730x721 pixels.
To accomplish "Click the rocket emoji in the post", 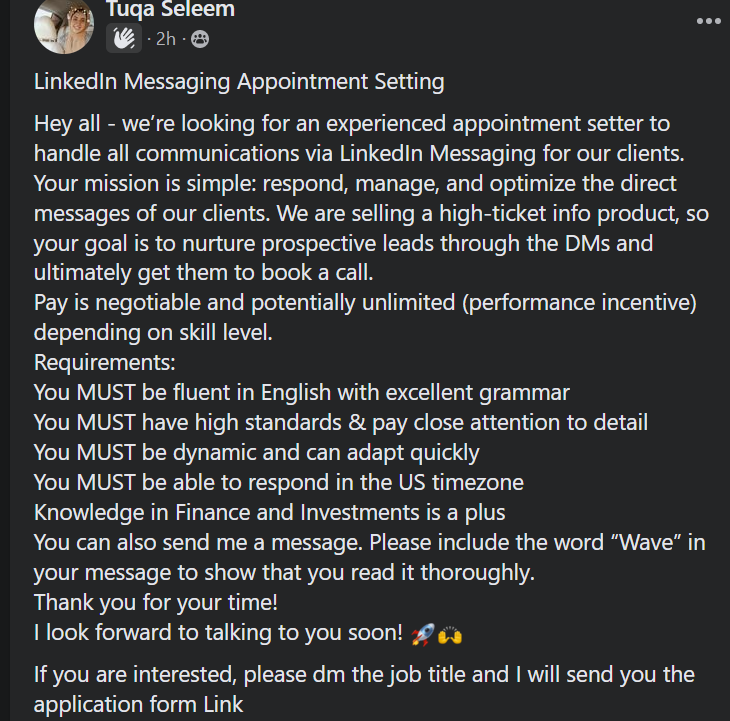I will point(422,634).
